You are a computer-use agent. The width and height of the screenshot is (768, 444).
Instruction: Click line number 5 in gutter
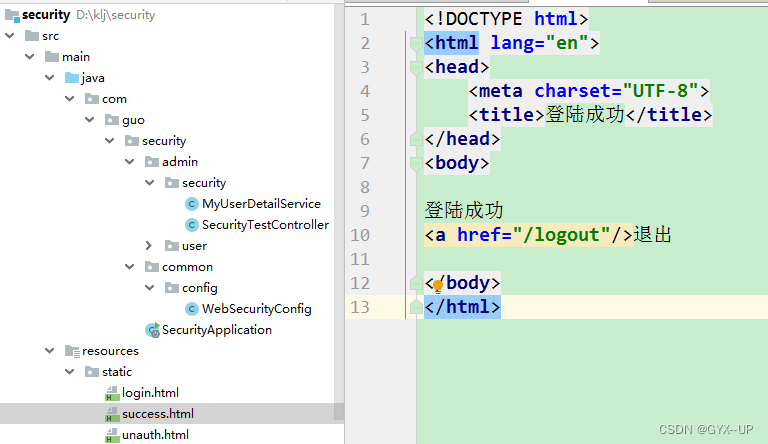pyautogui.click(x=365, y=115)
